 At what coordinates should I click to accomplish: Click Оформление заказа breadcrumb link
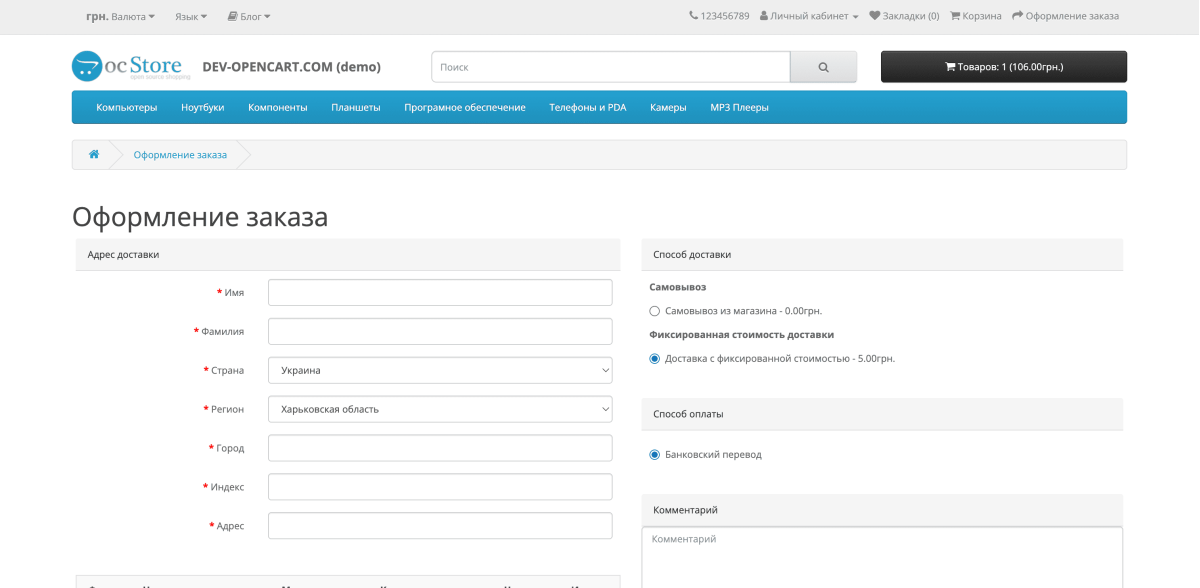(x=180, y=155)
